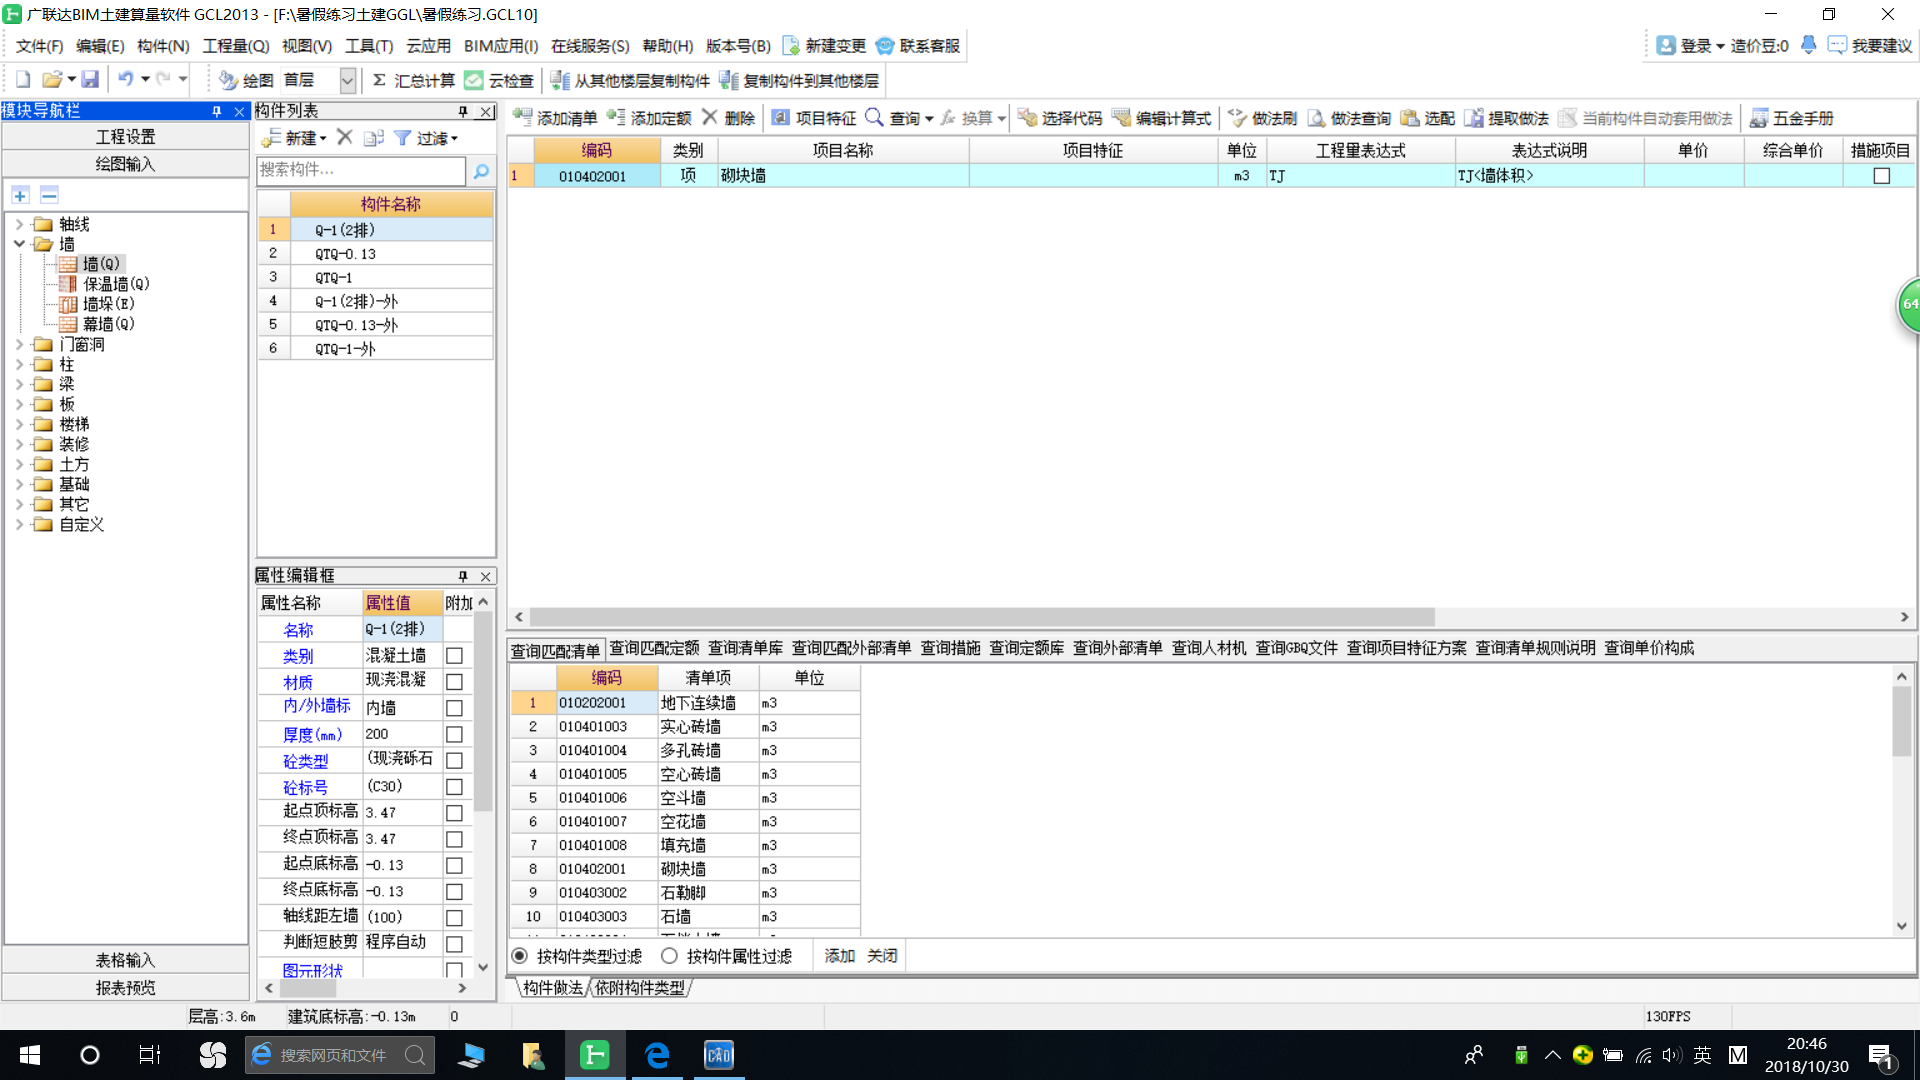Click the 搜索构件 search field
The width and height of the screenshot is (1920, 1080).
361,171
